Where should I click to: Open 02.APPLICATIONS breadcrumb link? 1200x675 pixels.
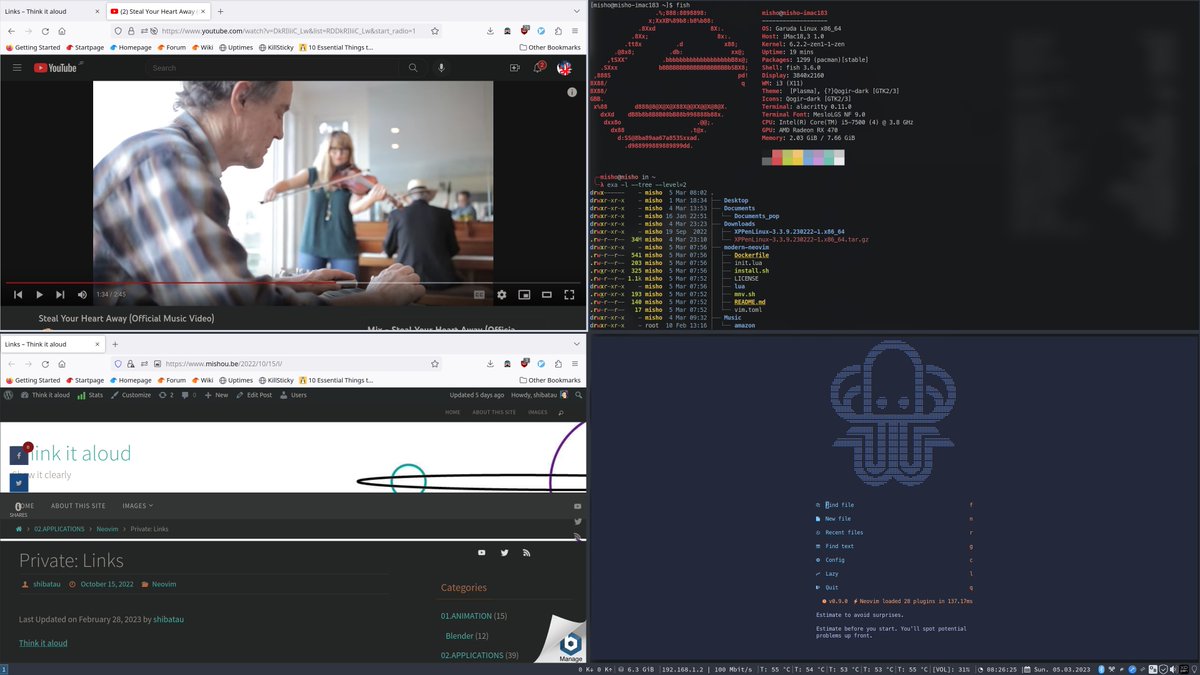tap(59, 528)
